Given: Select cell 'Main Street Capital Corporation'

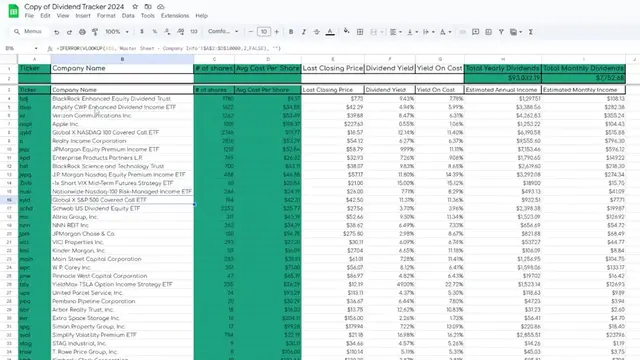Looking at the screenshot, I should [x=122, y=259].
